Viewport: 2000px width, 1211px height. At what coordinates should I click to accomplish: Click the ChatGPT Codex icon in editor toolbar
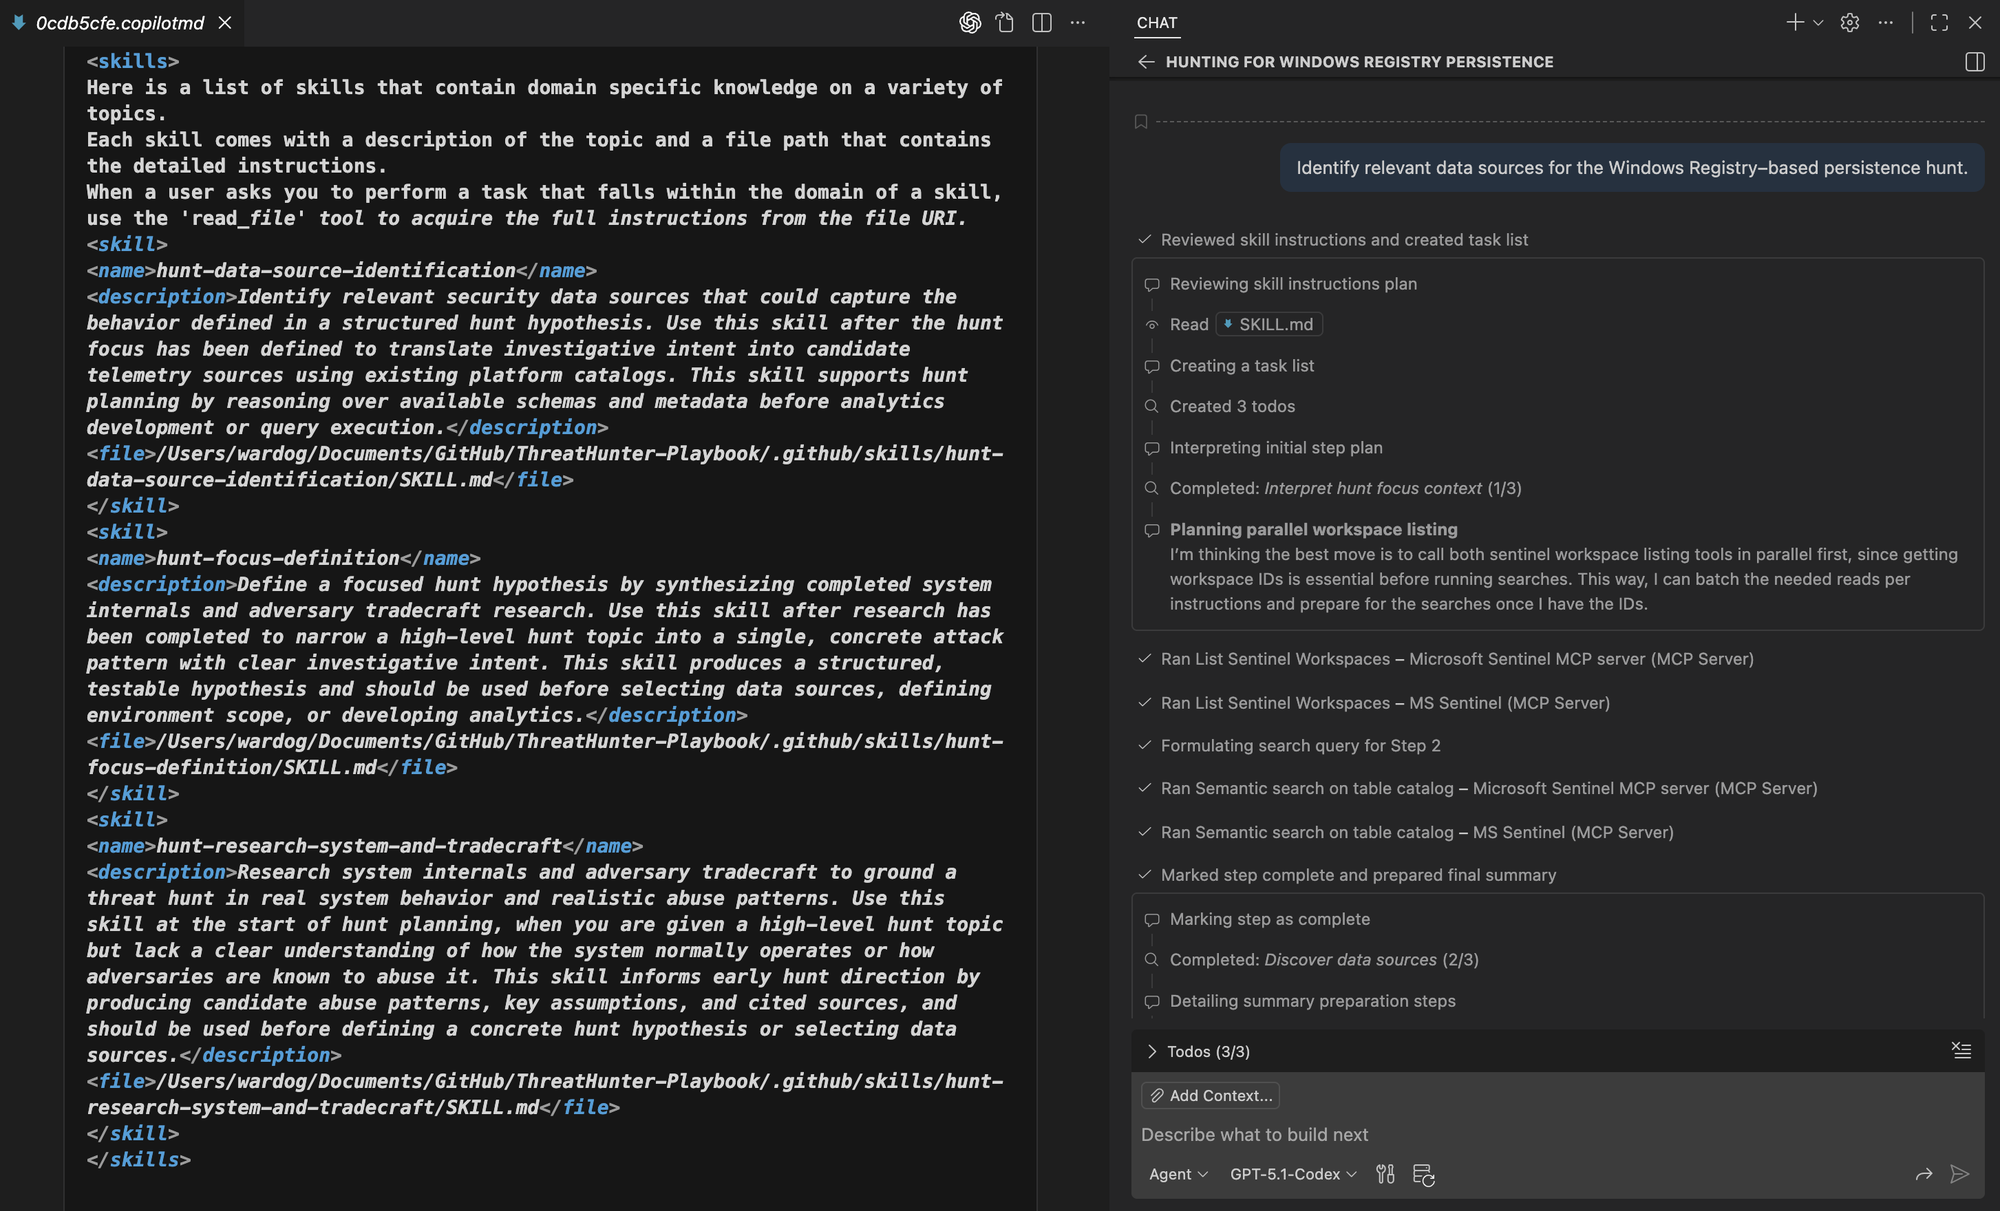969,22
